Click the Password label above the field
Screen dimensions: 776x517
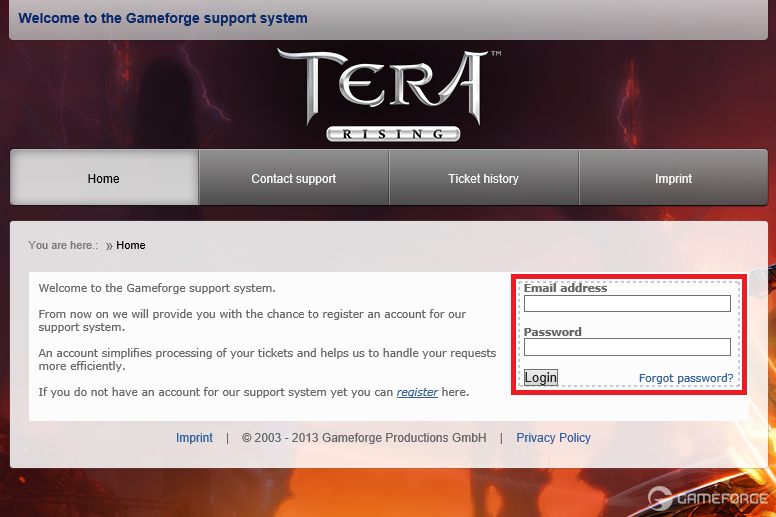pos(553,332)
